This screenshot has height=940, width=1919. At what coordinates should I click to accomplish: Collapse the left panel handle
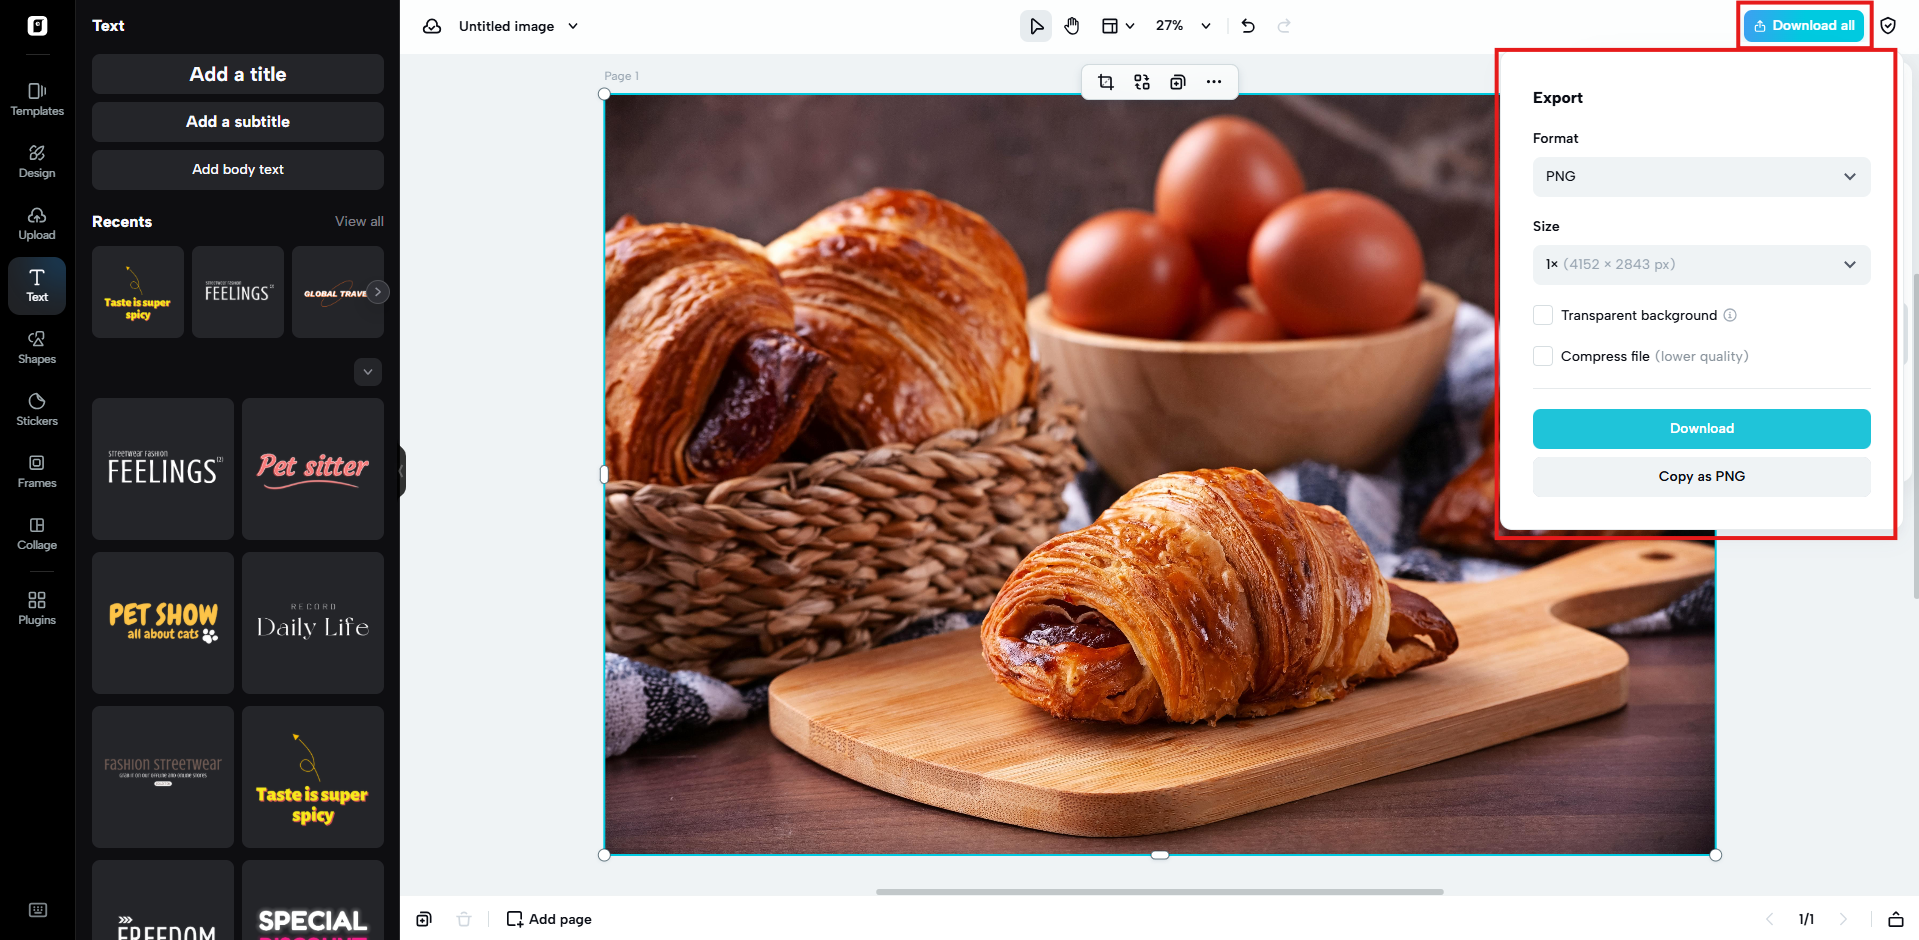402,470
